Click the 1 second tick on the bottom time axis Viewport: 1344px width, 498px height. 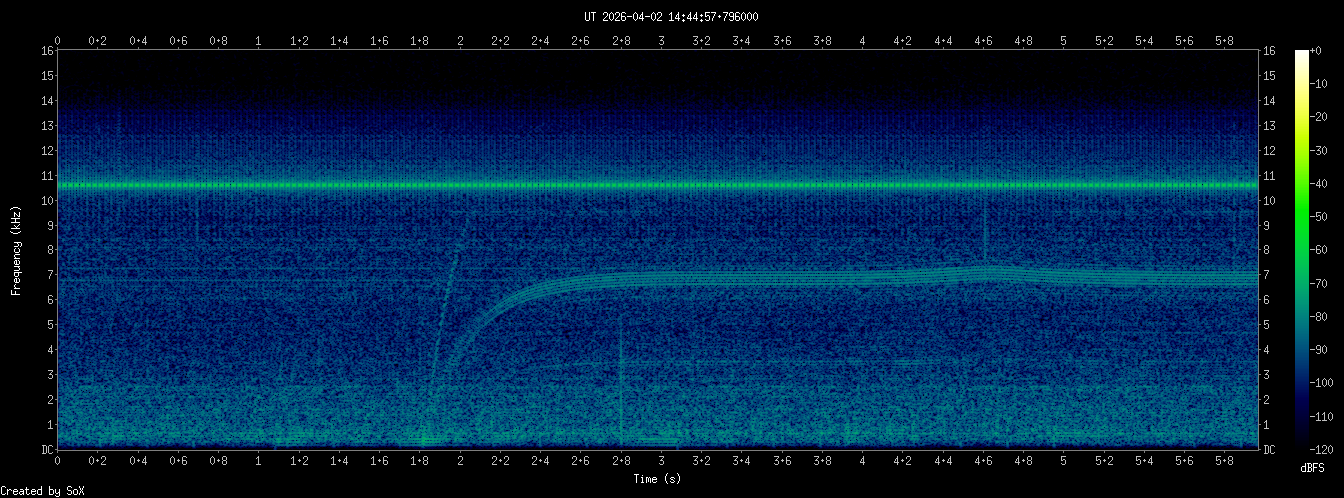(x=259, y=463)
